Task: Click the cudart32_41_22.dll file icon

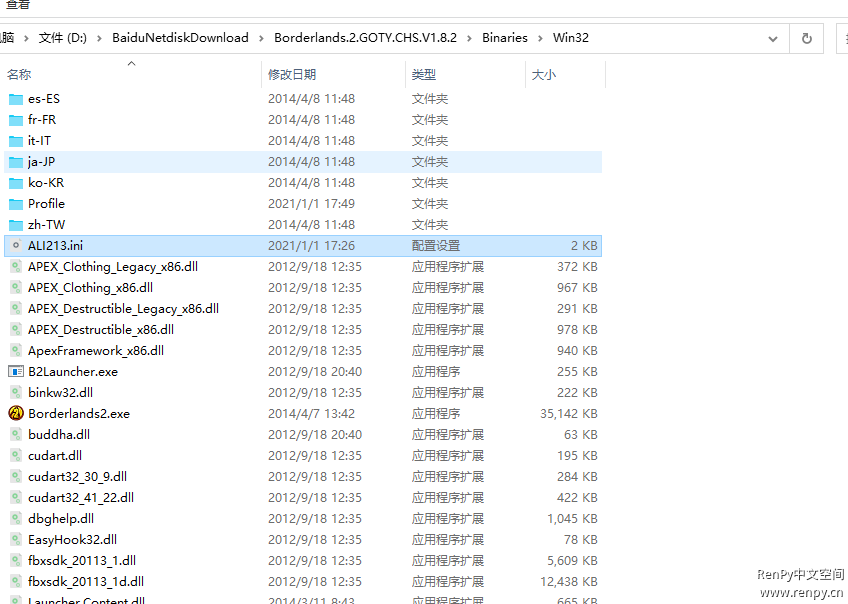Action: tap(16, 498)
